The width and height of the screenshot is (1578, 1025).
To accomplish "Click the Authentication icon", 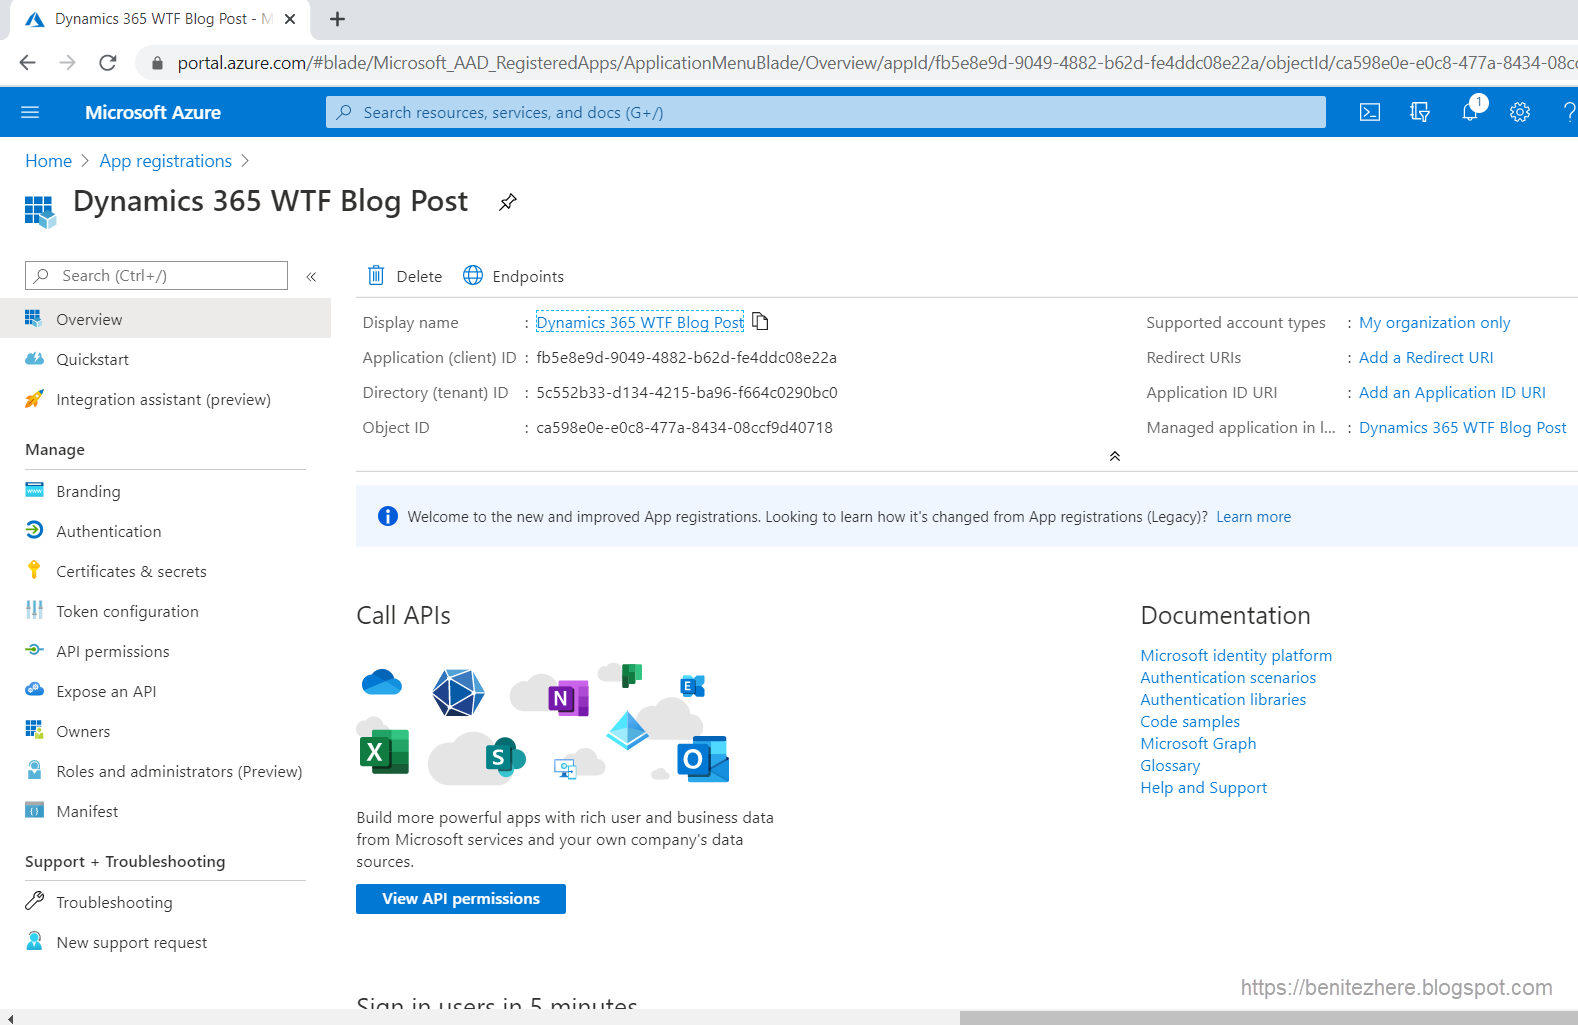I will point(34,530).
